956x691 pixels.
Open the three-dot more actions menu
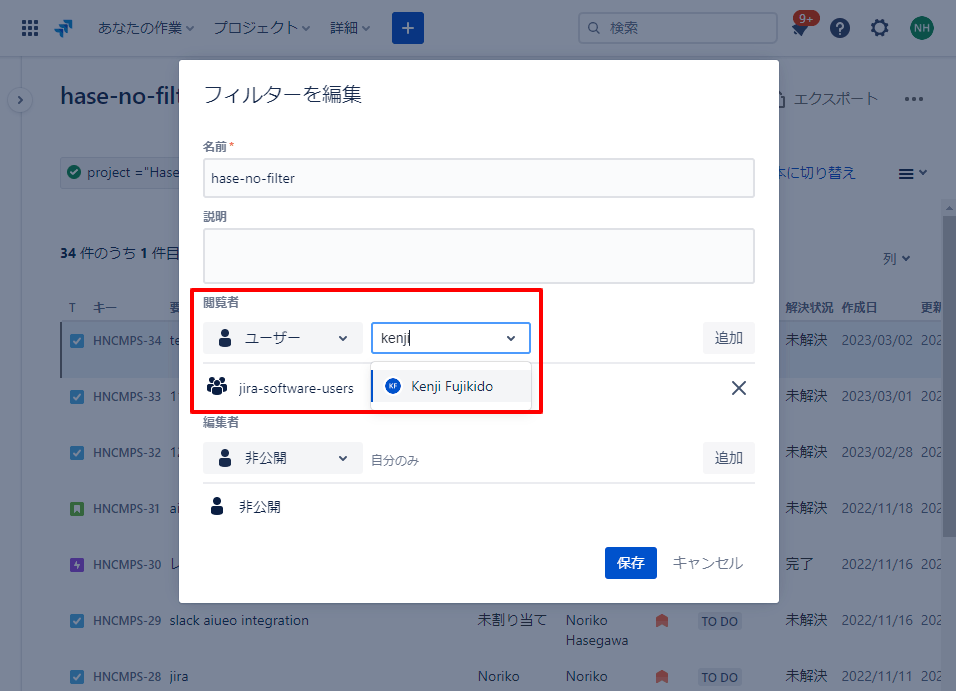(913, 99)
